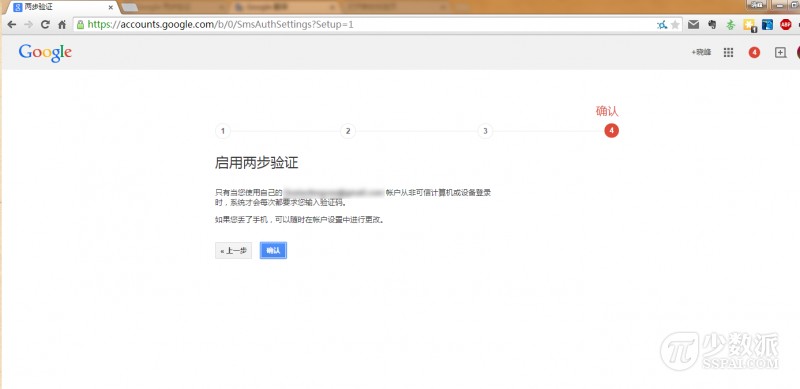Select the 两步验证 browser tab
This screenshot has width=800, height=389.
pyautogui.click(x=61, y=7)
